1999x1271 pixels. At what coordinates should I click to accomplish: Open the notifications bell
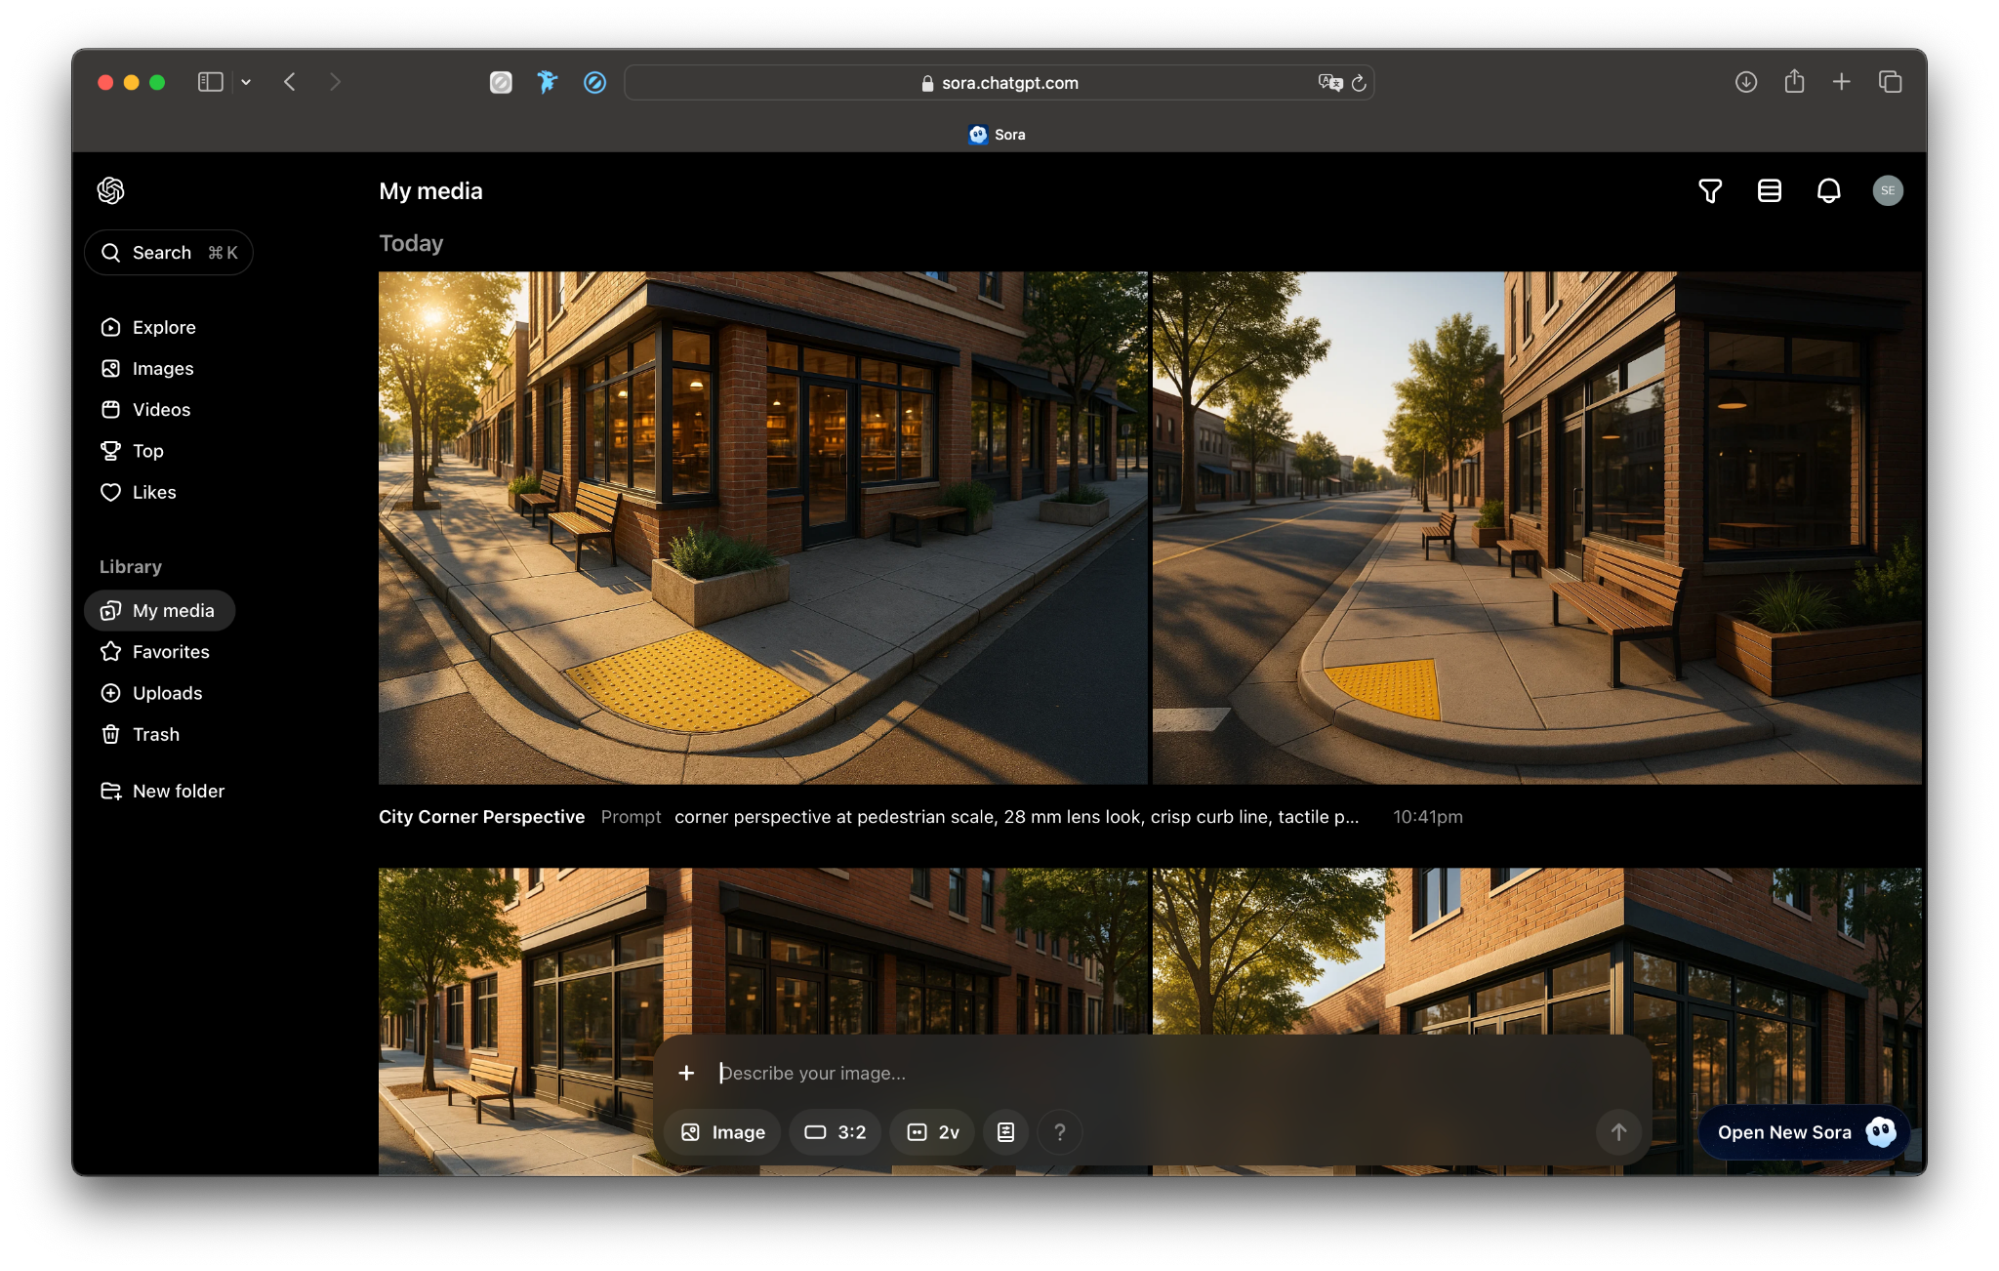1828,190
